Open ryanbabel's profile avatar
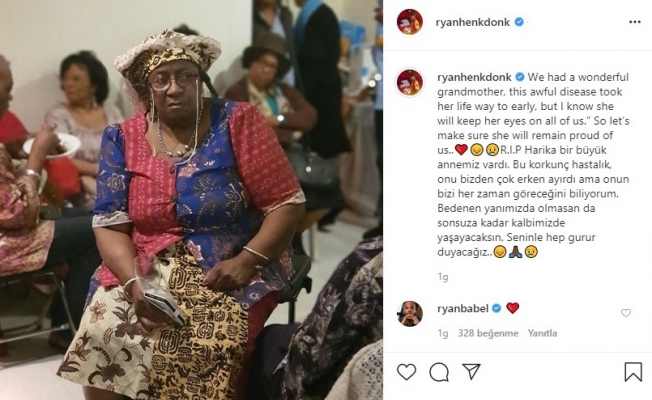 410,314
